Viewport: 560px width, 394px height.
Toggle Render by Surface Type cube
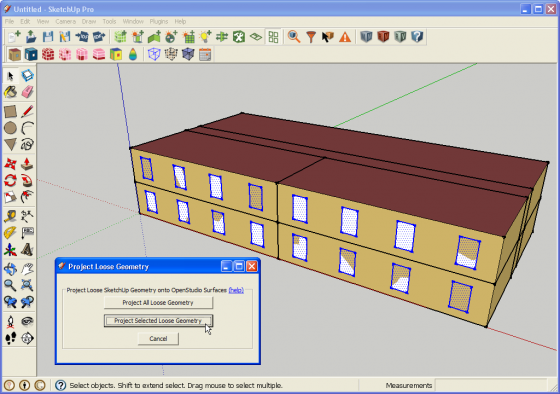pyautogui.click(x=14, y=55)
